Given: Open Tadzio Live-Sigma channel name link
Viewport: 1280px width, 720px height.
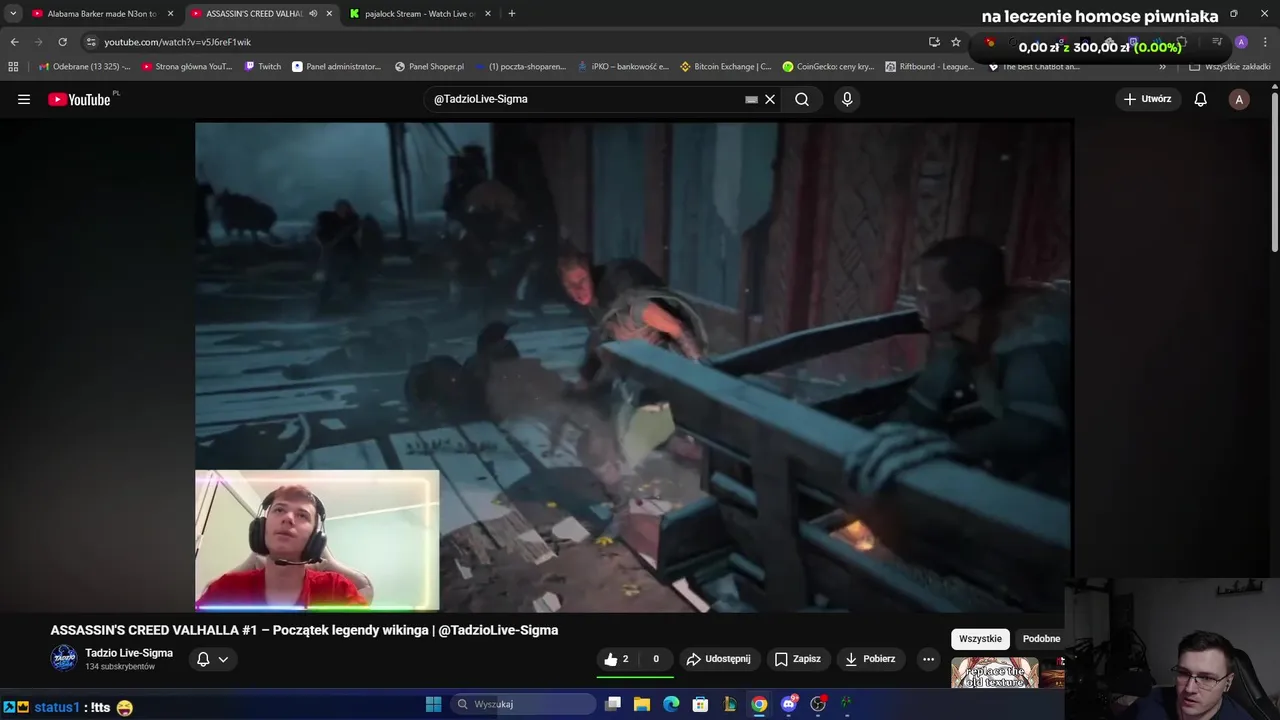Looking at the screenshot, I should pyautogui.click(x=129, y=653).
